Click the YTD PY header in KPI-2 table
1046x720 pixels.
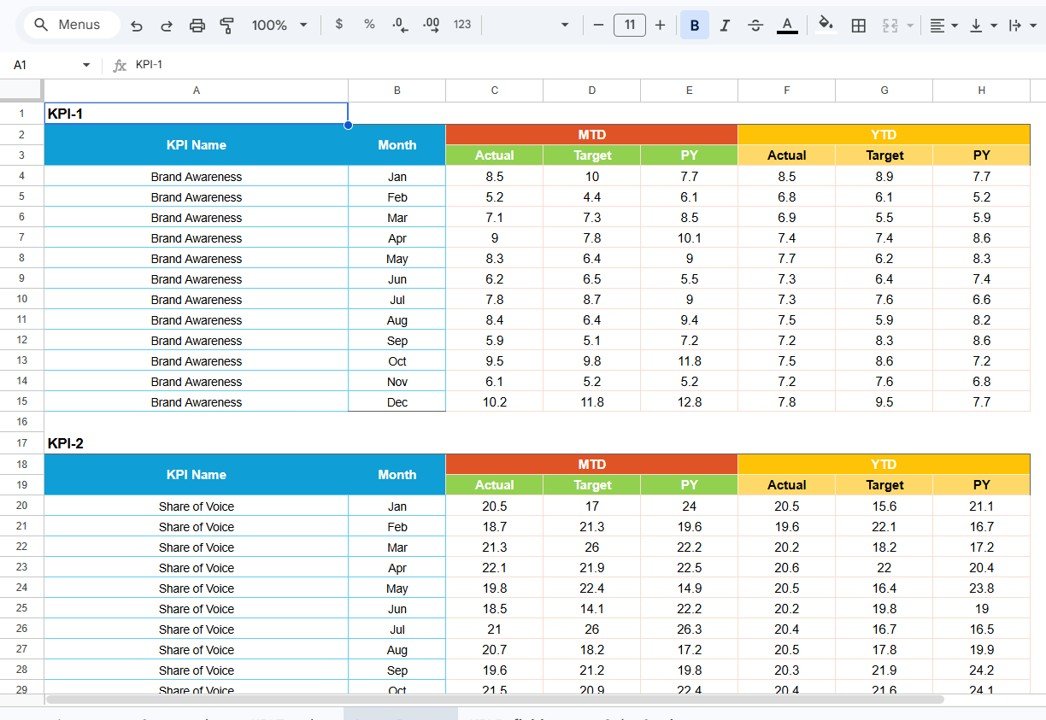[981, 485]
